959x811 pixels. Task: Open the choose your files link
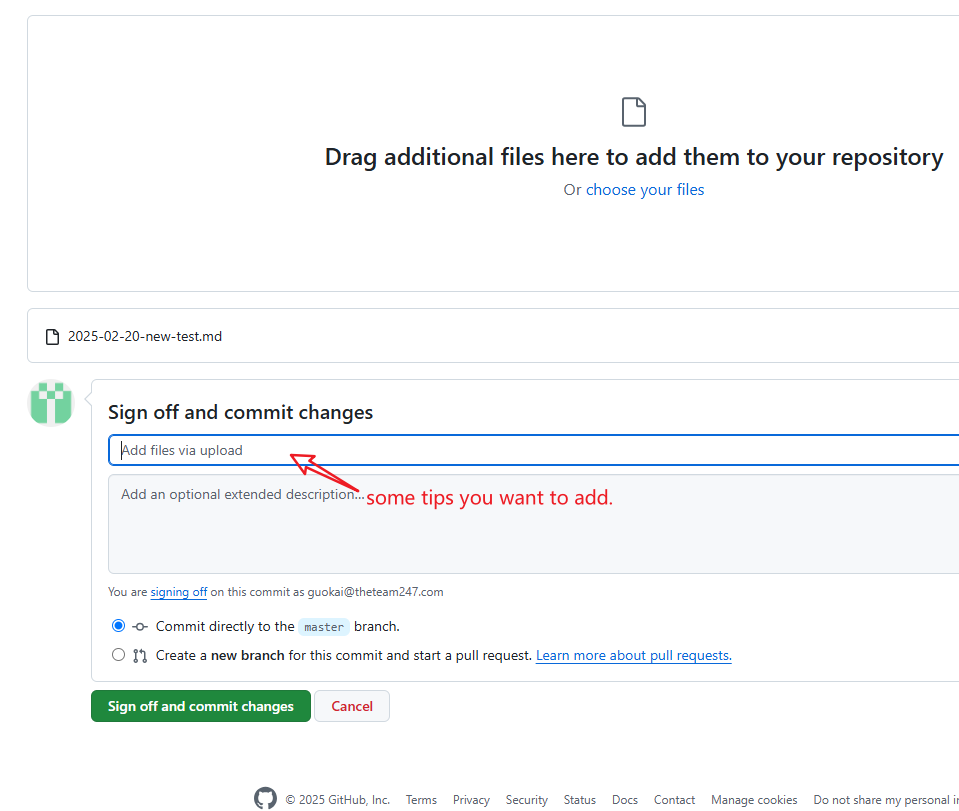(645, 190)
